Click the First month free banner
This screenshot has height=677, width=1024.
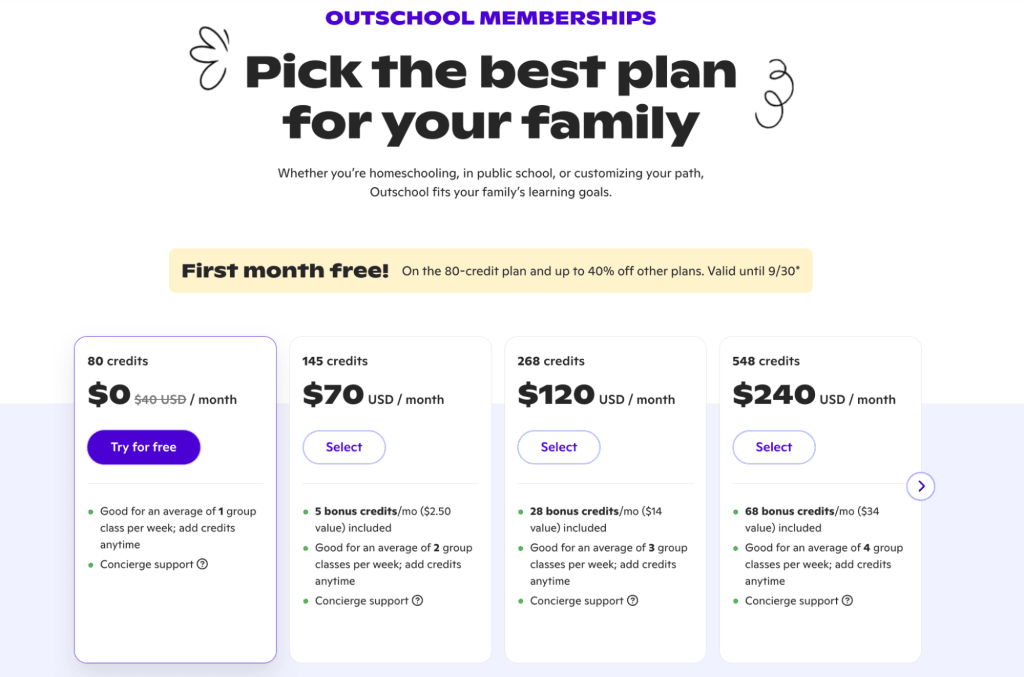point(490,270)
